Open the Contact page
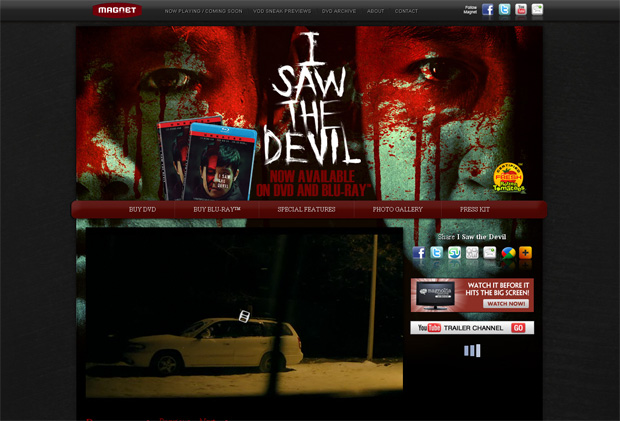 pyautogui.click(x=406, y=11)
